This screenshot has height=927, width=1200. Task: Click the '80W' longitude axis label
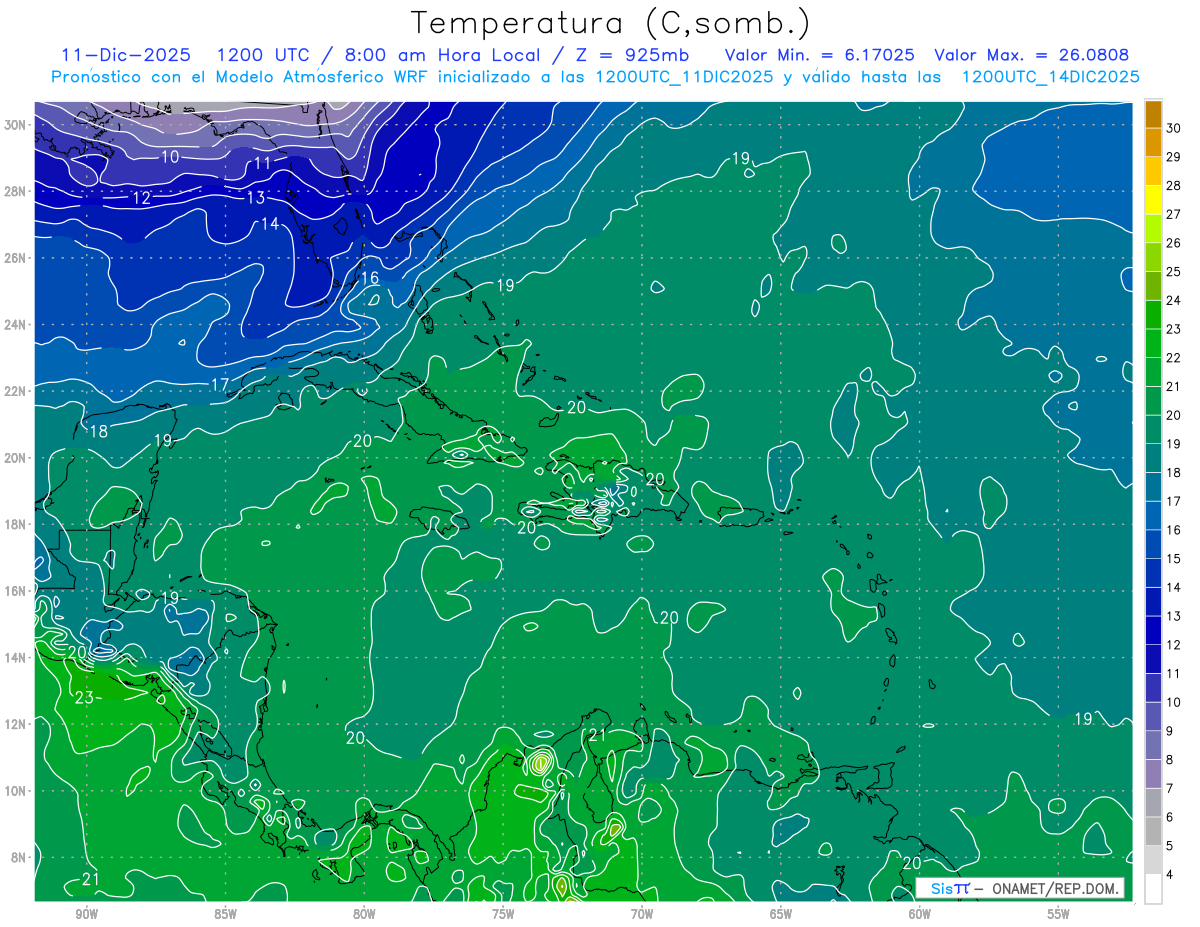(x=364, y=914)
